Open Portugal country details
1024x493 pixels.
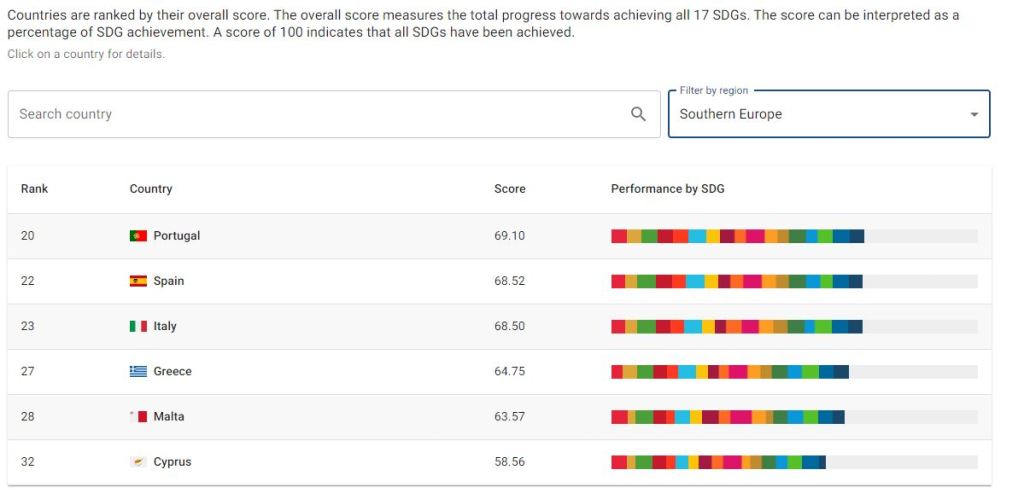pyautogui.click(x=176, y=236)
